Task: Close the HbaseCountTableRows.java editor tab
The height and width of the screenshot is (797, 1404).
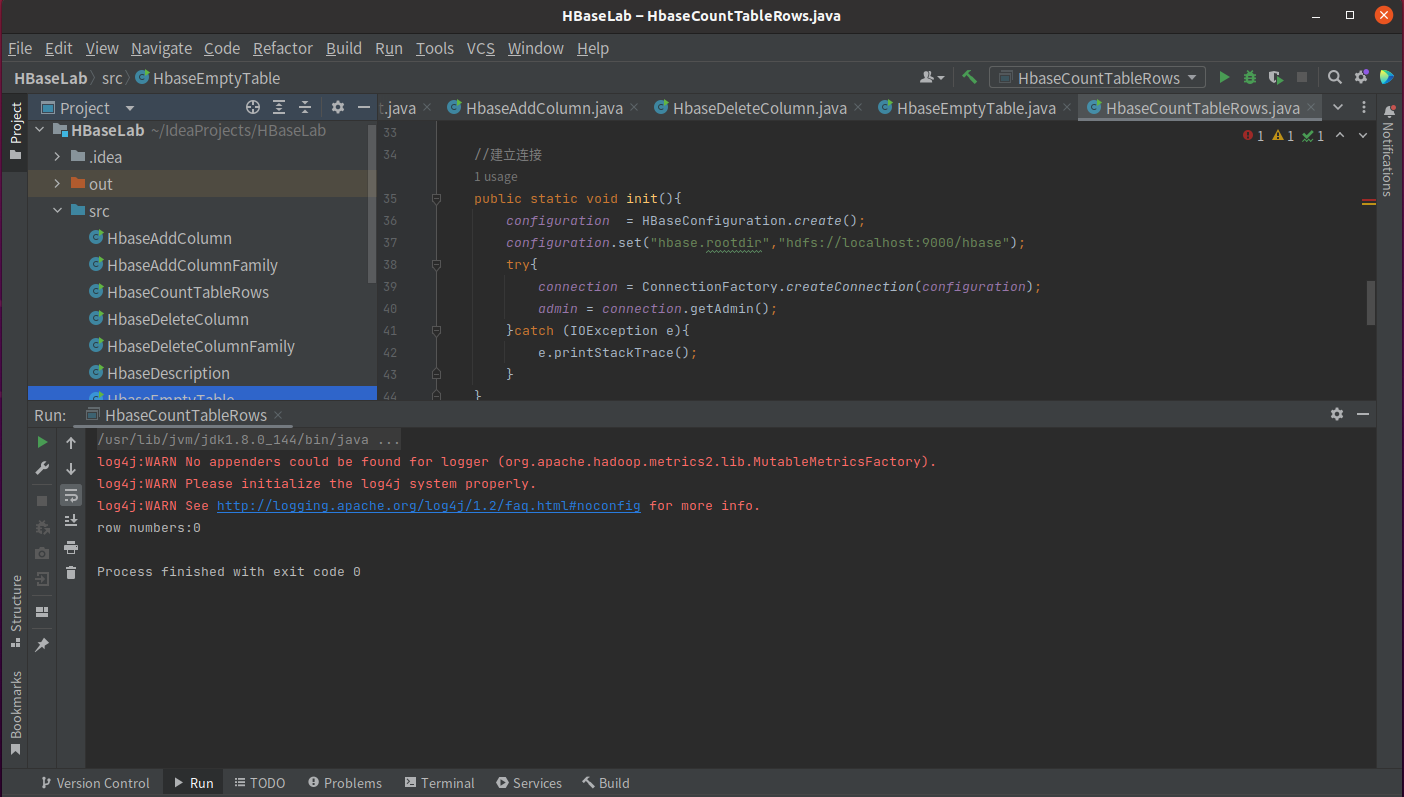Action: point(1311,108)
